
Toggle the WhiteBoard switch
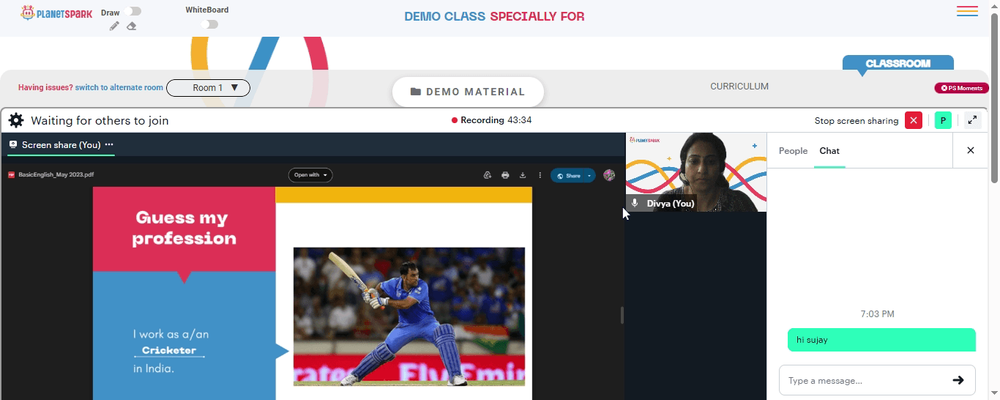(209, 24)
